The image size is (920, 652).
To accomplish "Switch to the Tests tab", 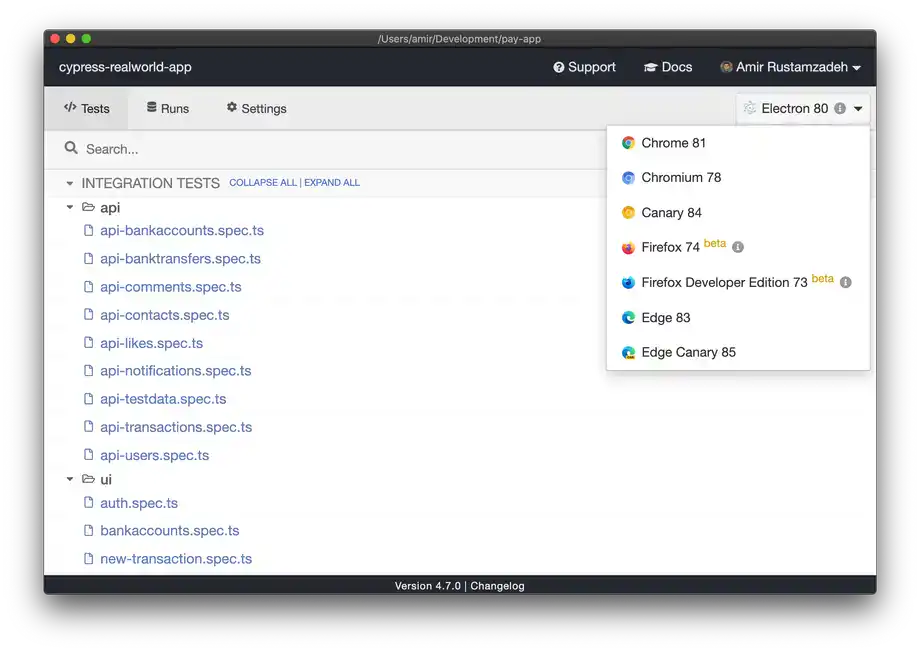I will click(x=86, y=109).
